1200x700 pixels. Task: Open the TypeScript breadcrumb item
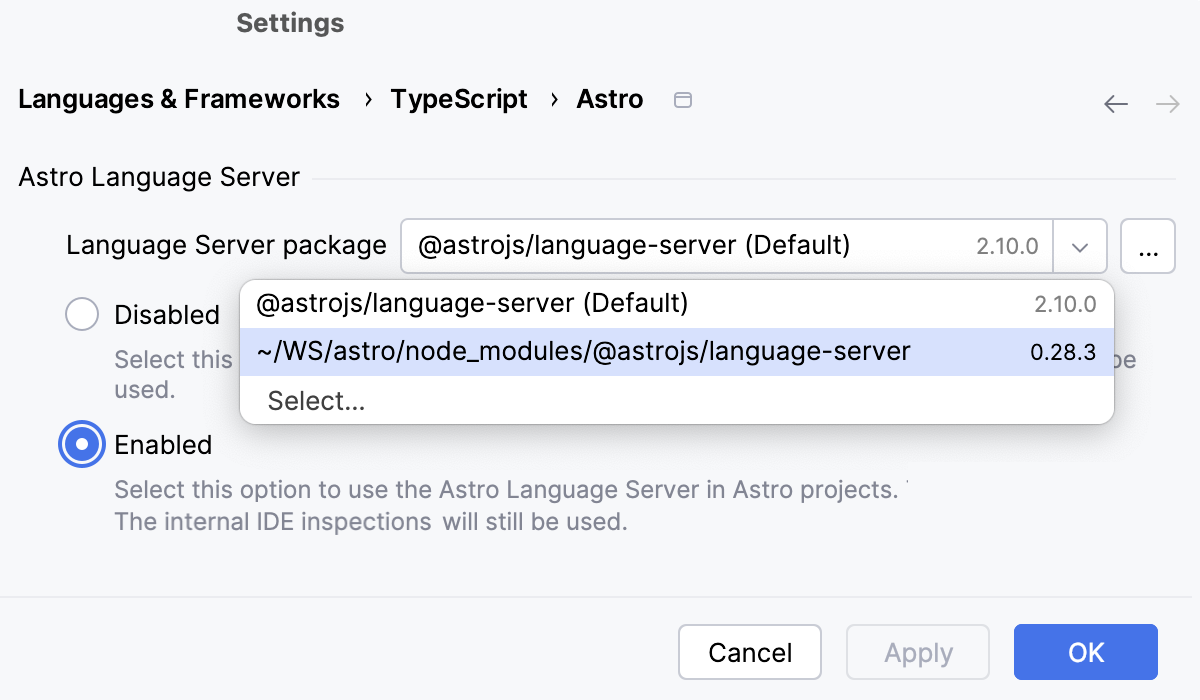459,99
